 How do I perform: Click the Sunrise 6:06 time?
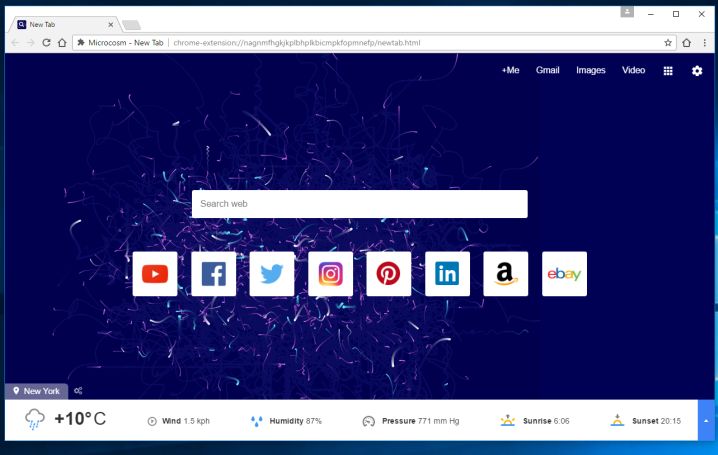(x=546, y=421)
